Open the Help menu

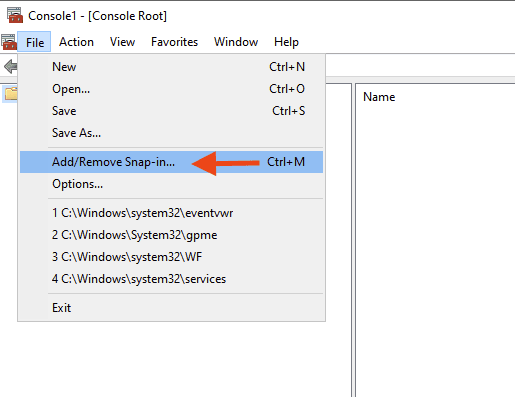[286, 42]
